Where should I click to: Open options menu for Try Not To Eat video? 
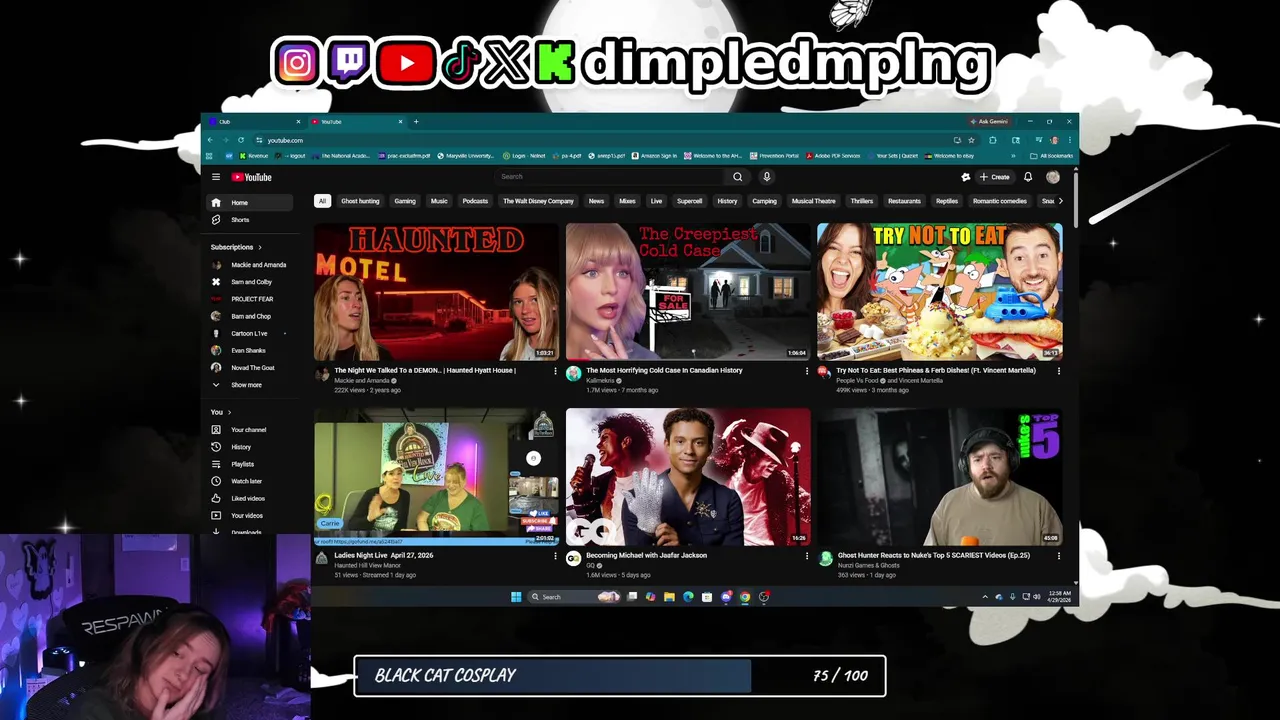tap(1059, 371)
